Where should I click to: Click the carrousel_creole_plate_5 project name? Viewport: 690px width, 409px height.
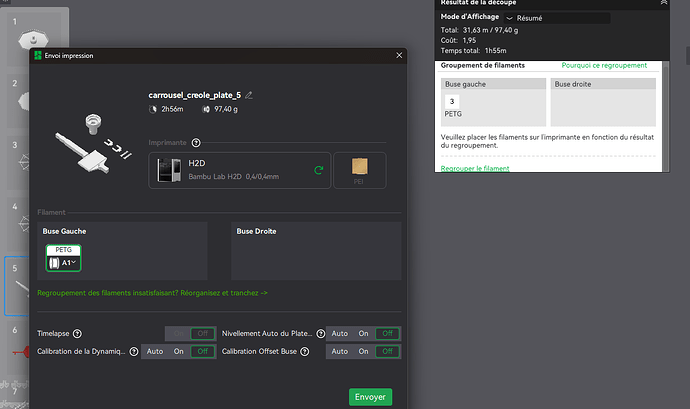point(195,95)
